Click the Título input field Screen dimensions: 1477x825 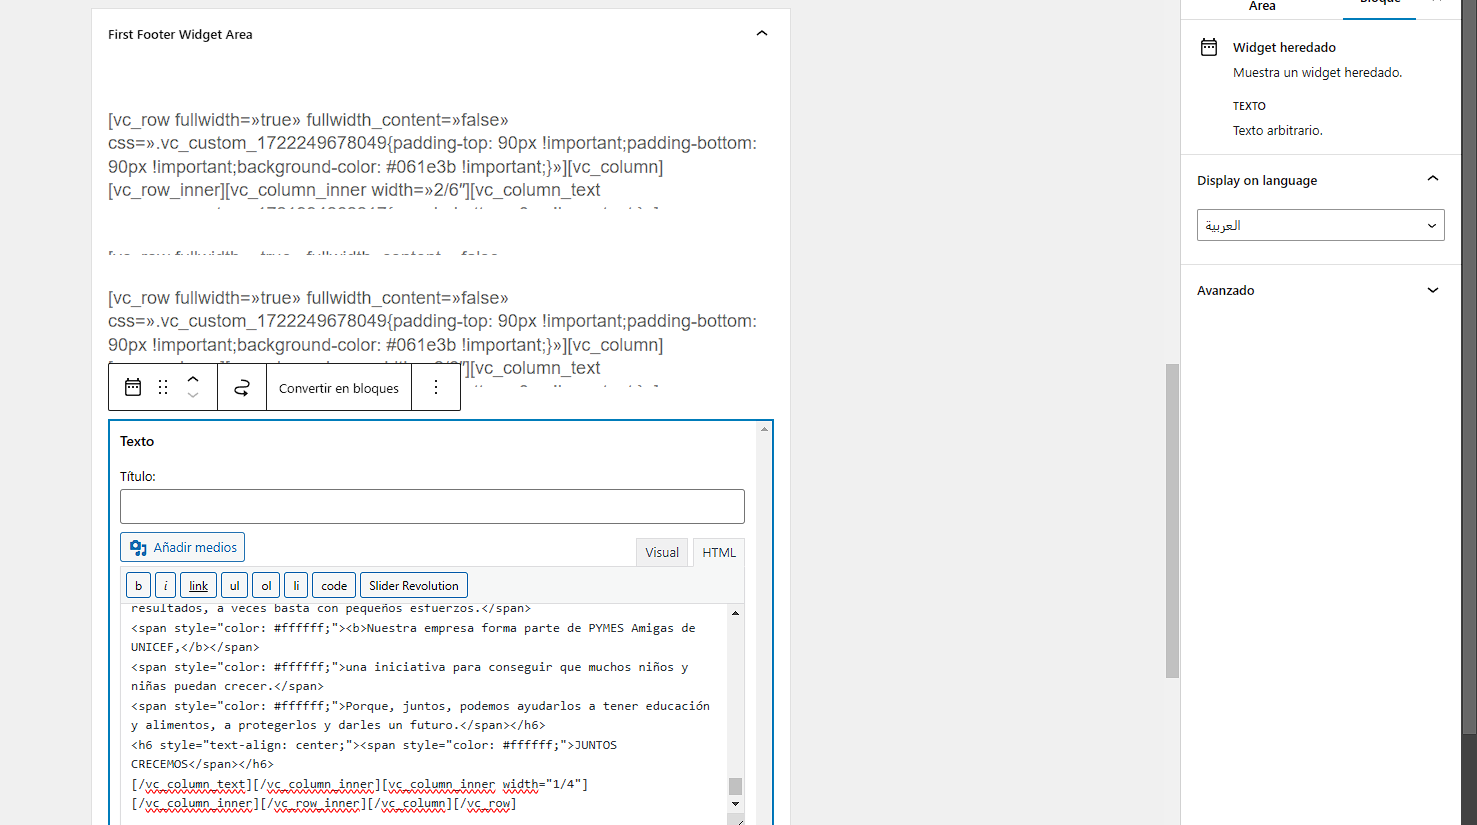tap(432, 506)
